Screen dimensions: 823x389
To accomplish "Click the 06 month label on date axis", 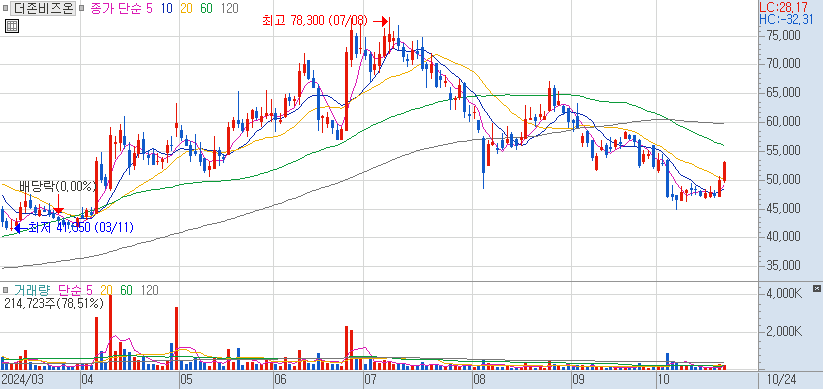I will 281,379.
